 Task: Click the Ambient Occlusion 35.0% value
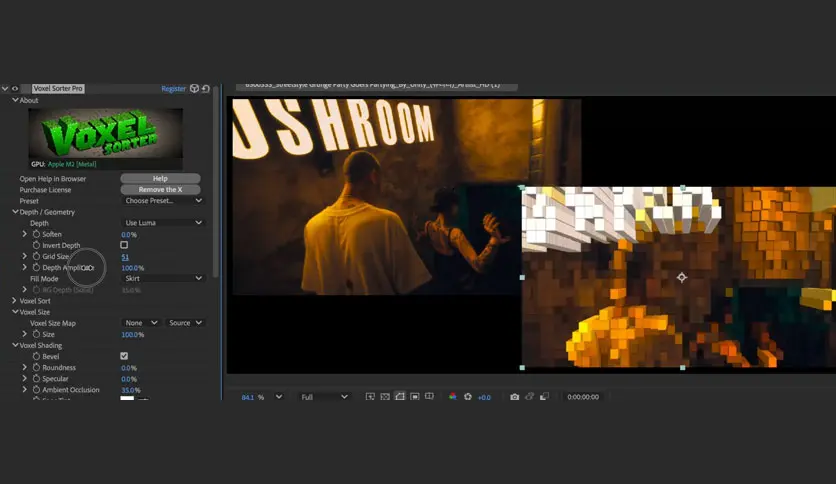tap(131, 390)
